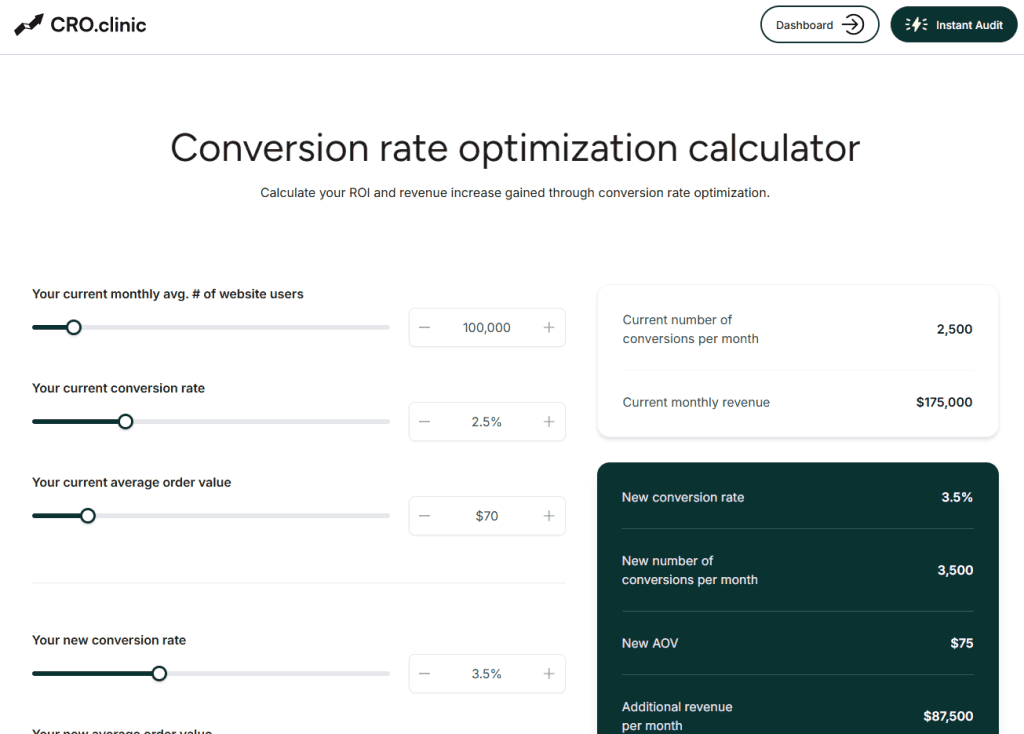This screenshot has width=1024, height=734.
Task: Click the average order value slider handle
Action: [88, 516]
